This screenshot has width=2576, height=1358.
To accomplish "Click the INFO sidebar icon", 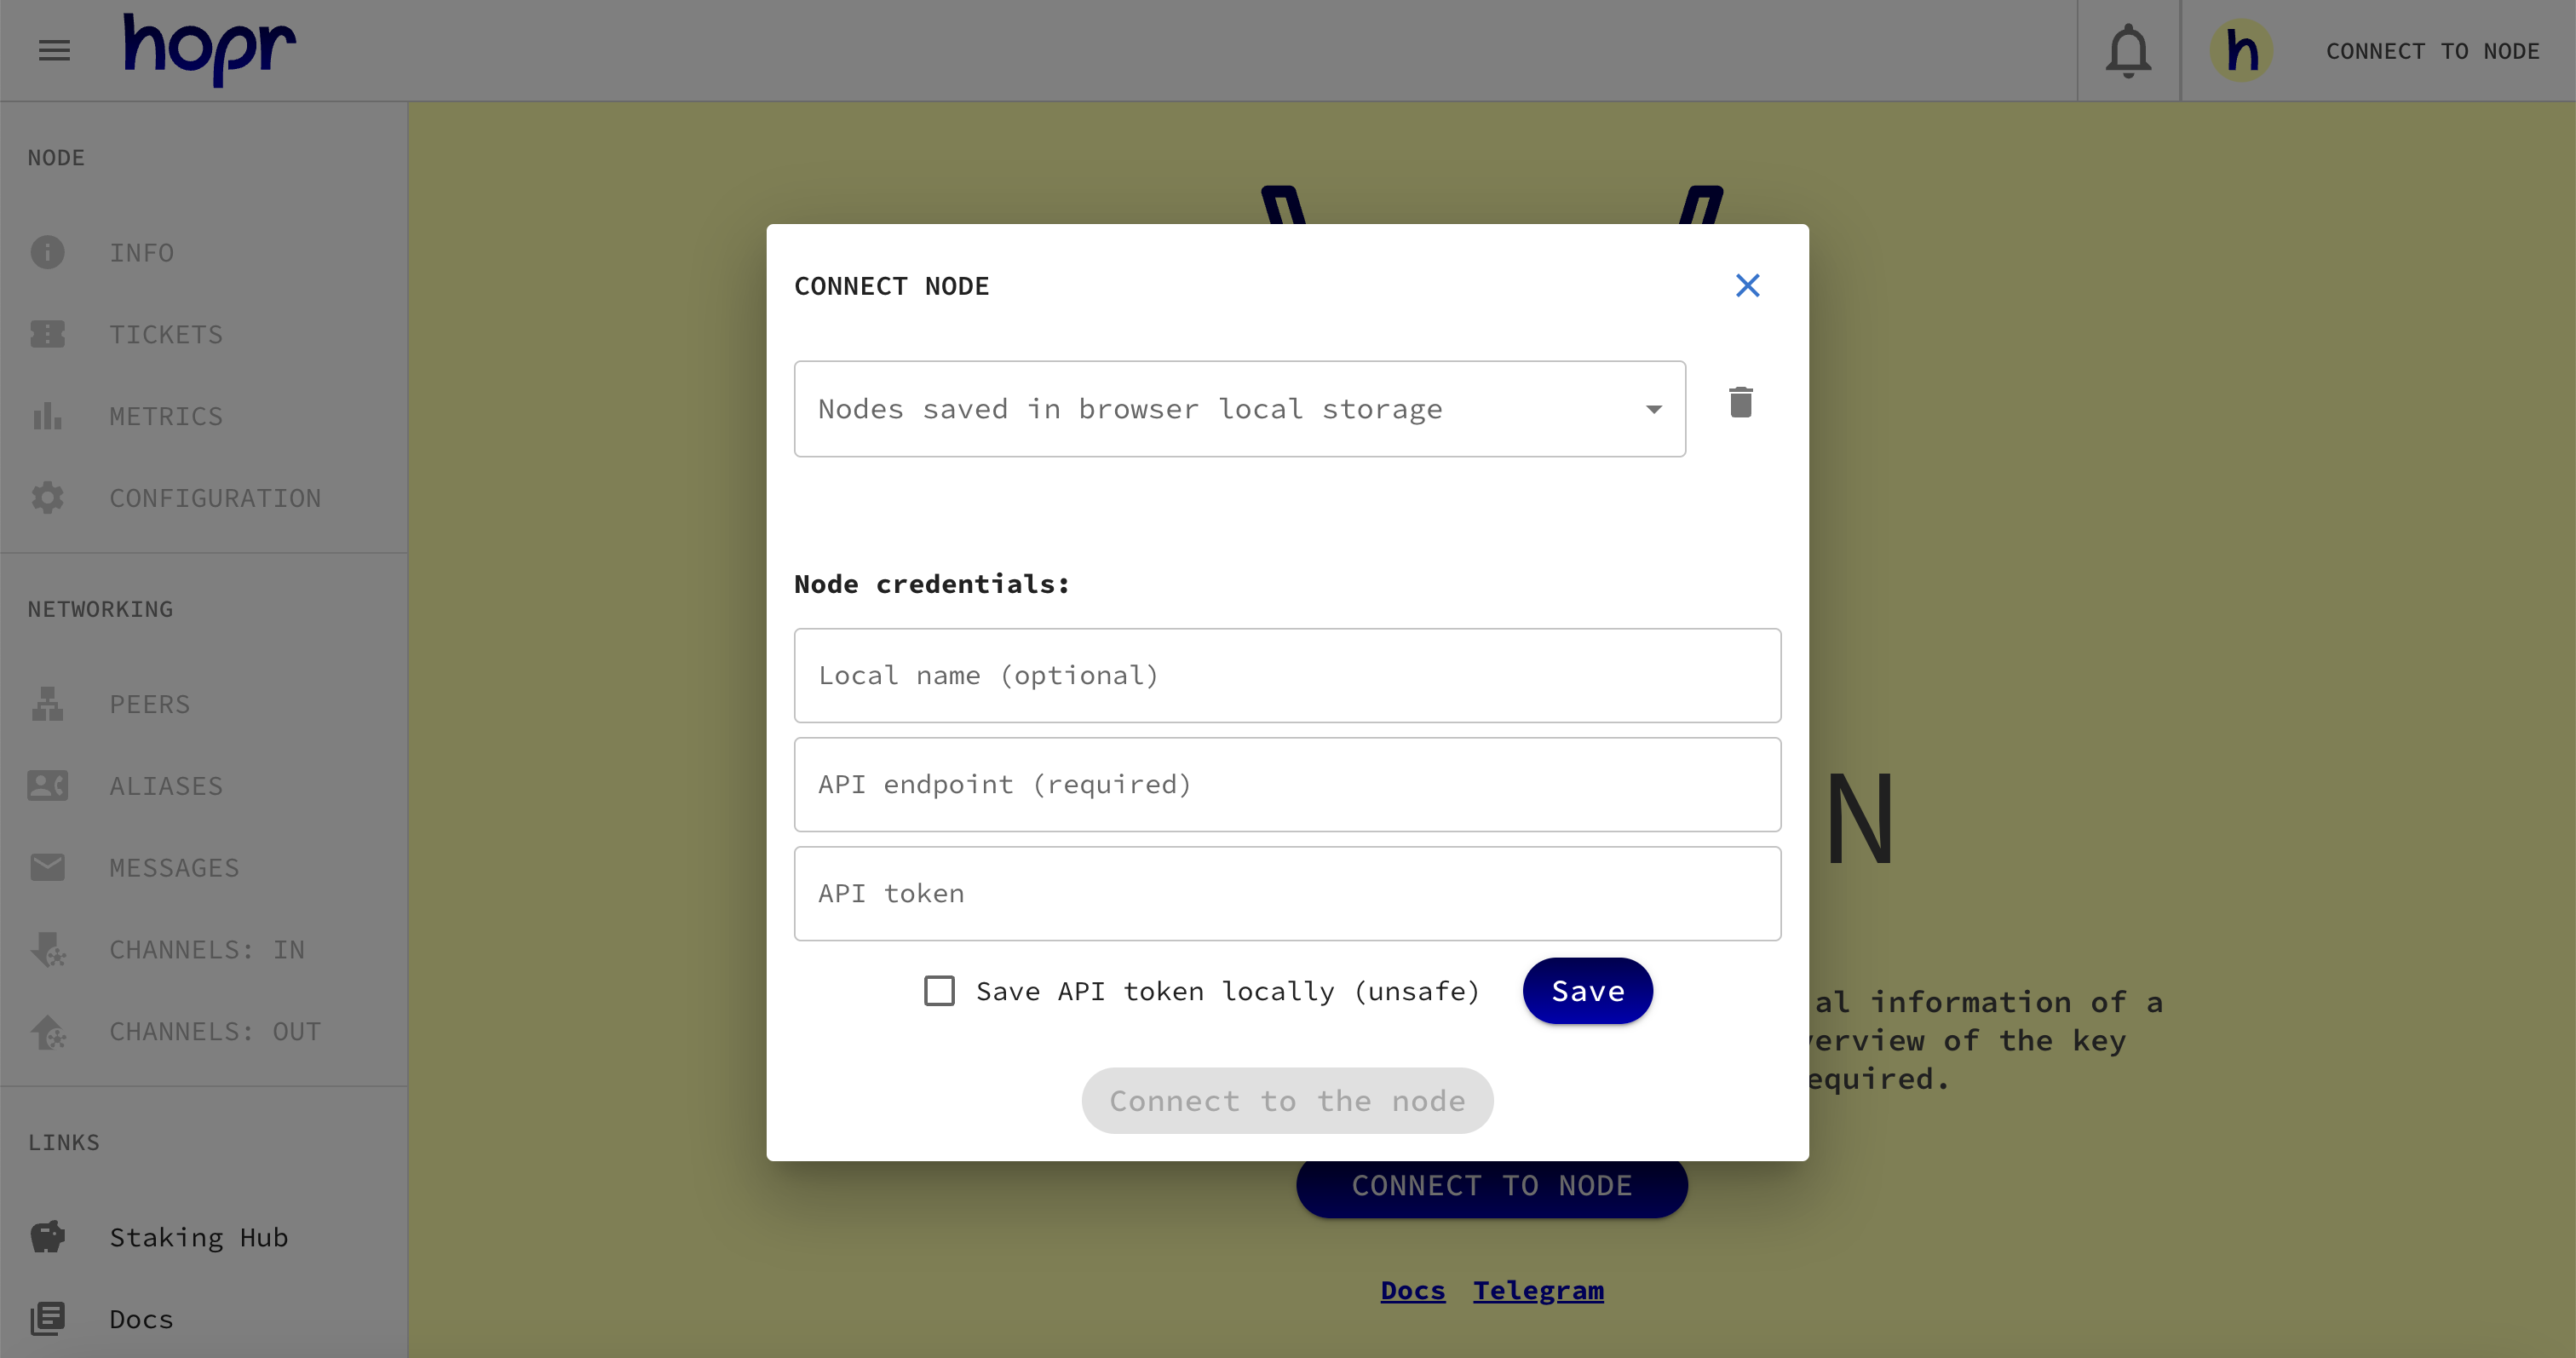I will coord(48,250).
